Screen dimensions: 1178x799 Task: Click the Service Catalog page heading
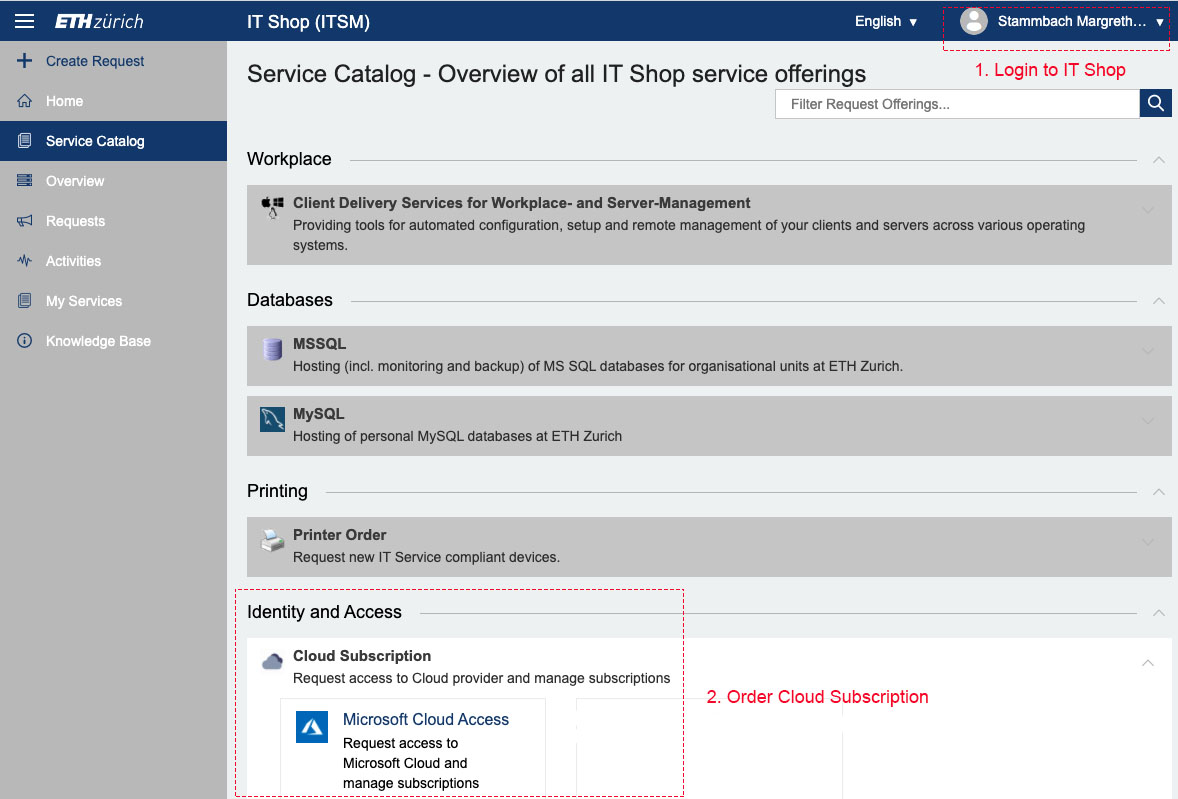tap(556, 74)
